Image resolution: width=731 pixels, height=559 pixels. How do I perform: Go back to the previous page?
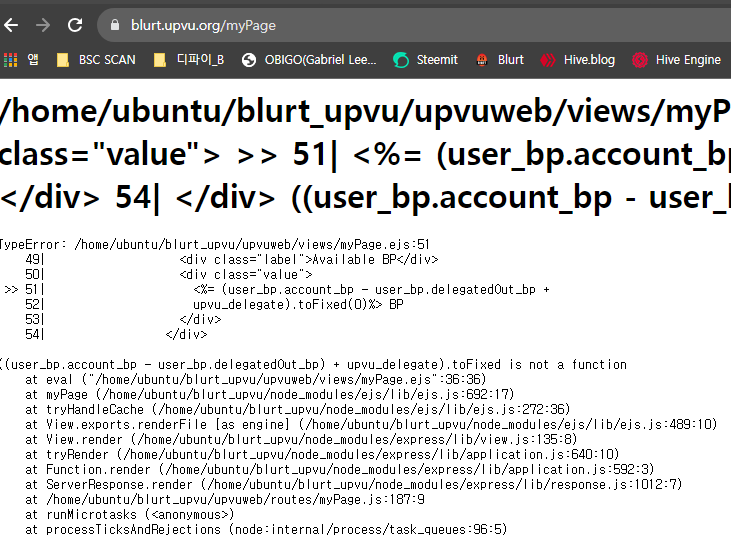[x=12, y=25]
